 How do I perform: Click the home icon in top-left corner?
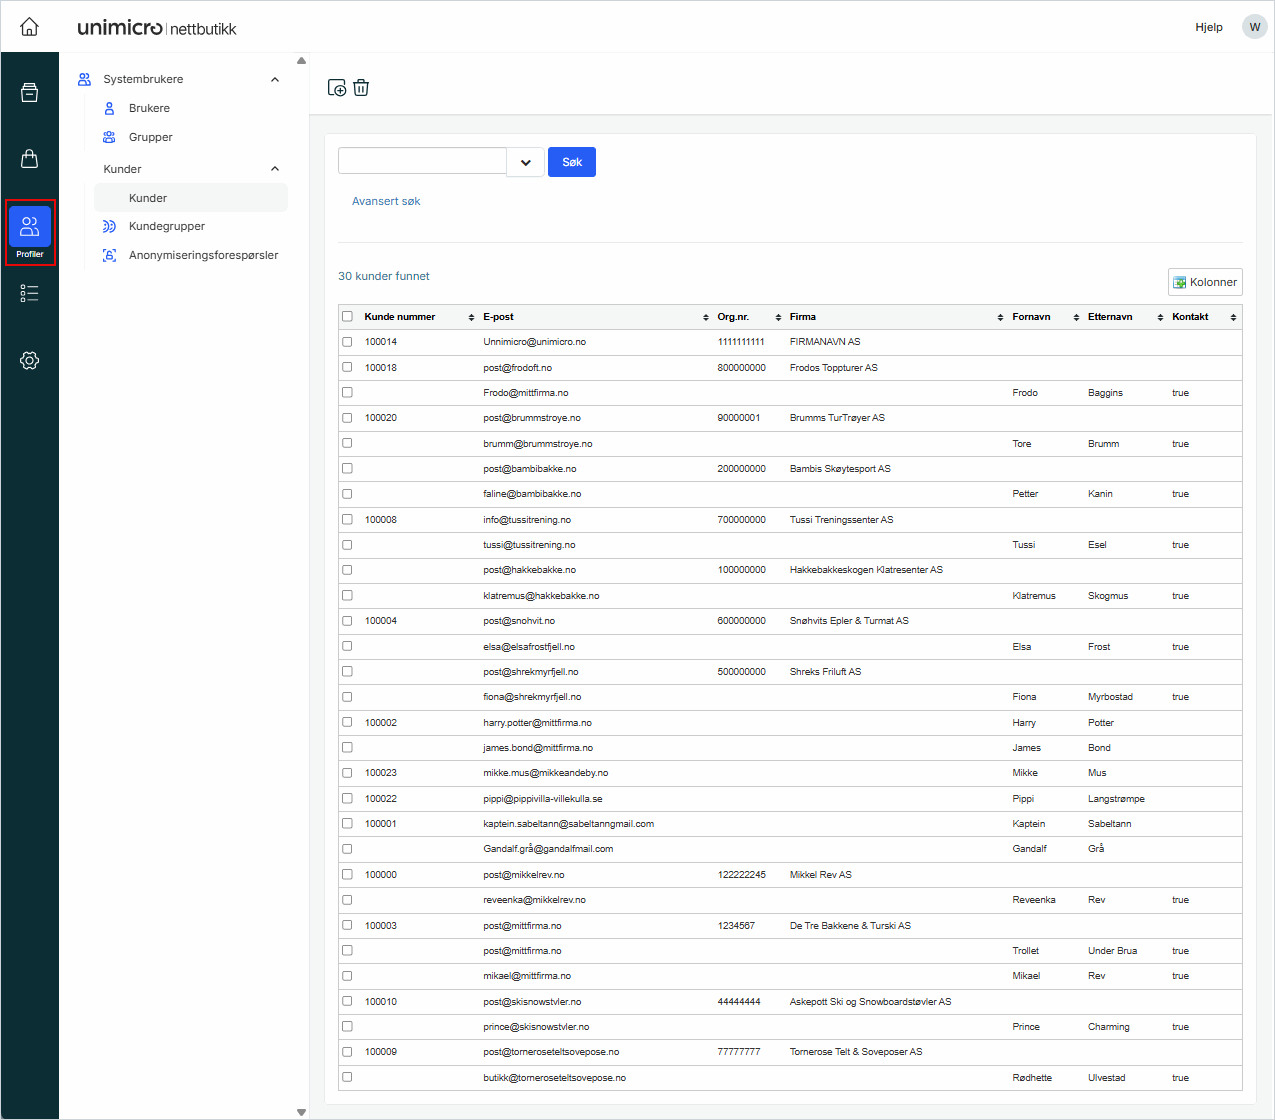29,27
